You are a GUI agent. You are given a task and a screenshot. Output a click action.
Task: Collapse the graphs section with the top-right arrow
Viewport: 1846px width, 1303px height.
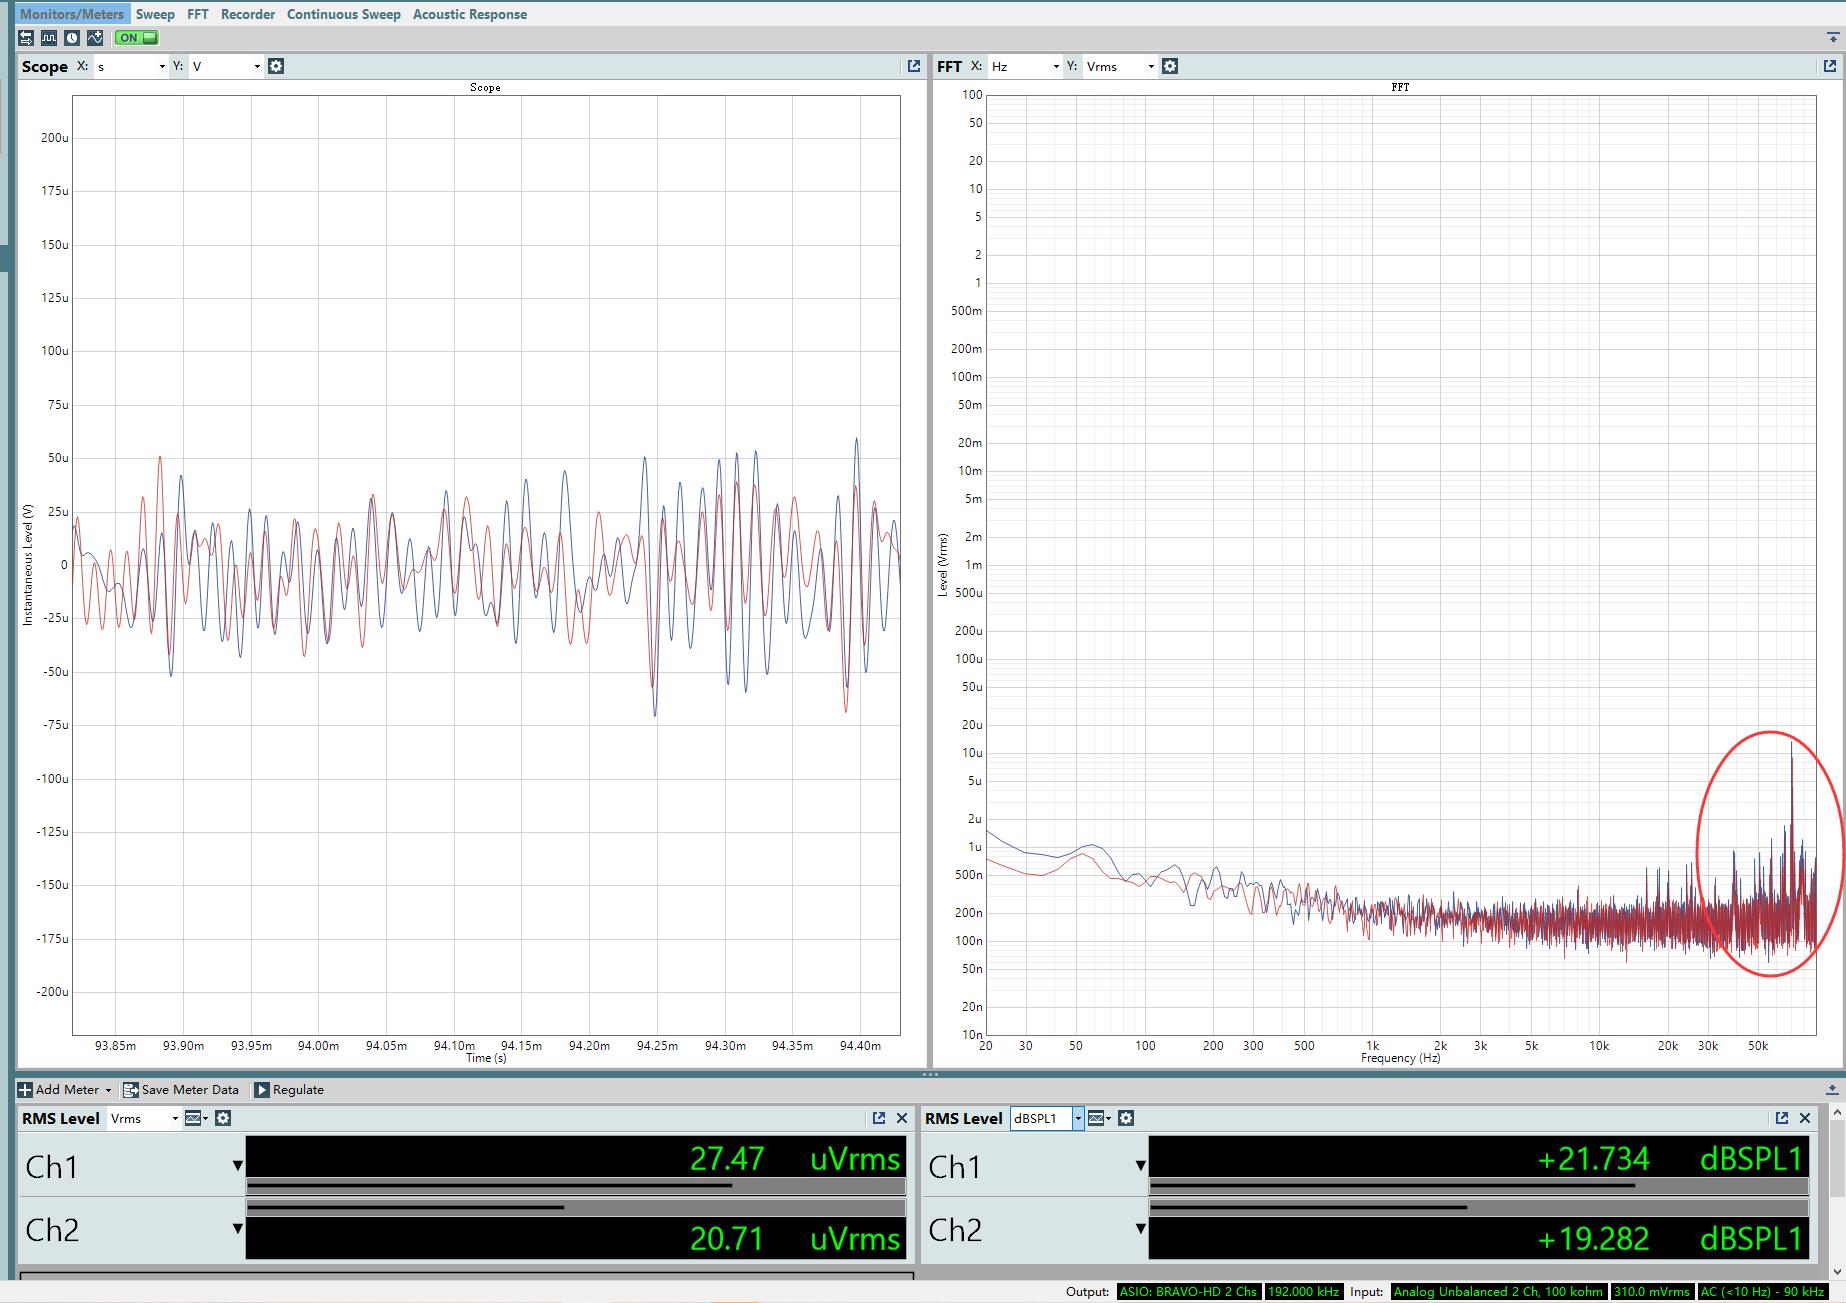[1832, 38]
